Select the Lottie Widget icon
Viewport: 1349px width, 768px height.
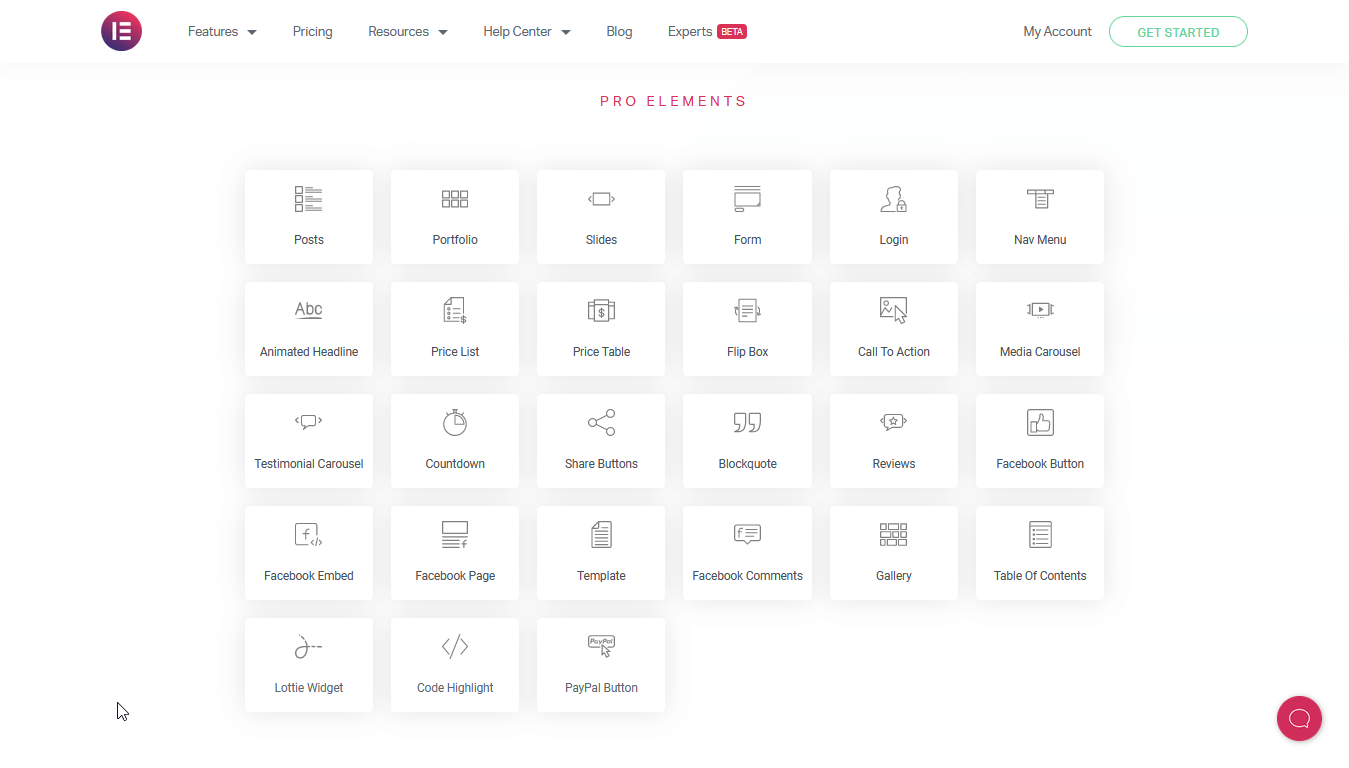click(x=309, y=647)
